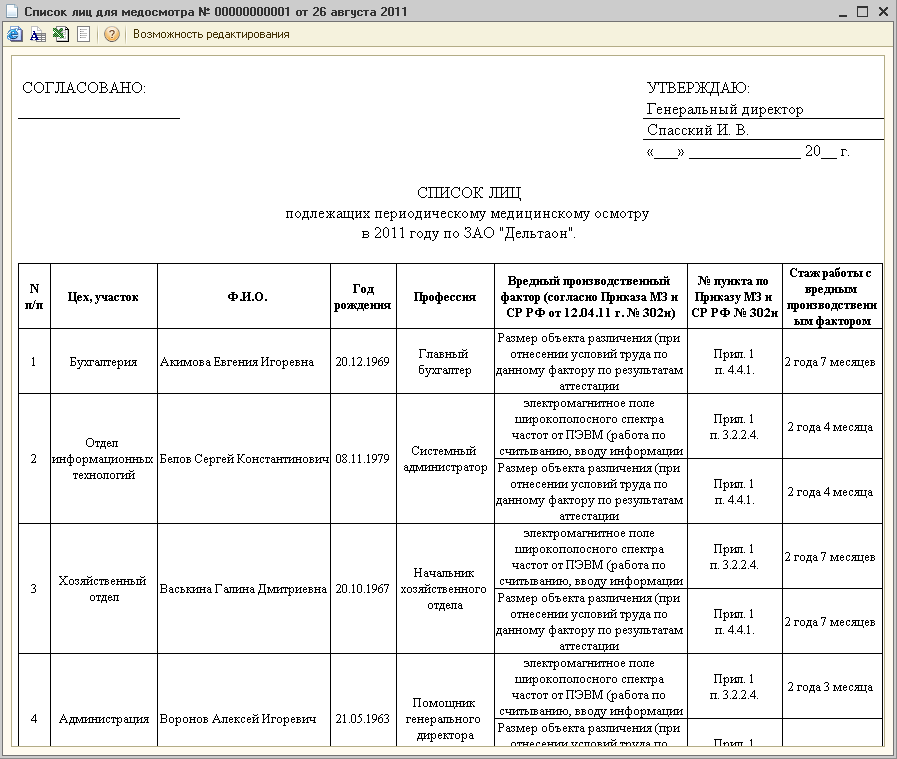Click row number 1 cell

(34, 361)
